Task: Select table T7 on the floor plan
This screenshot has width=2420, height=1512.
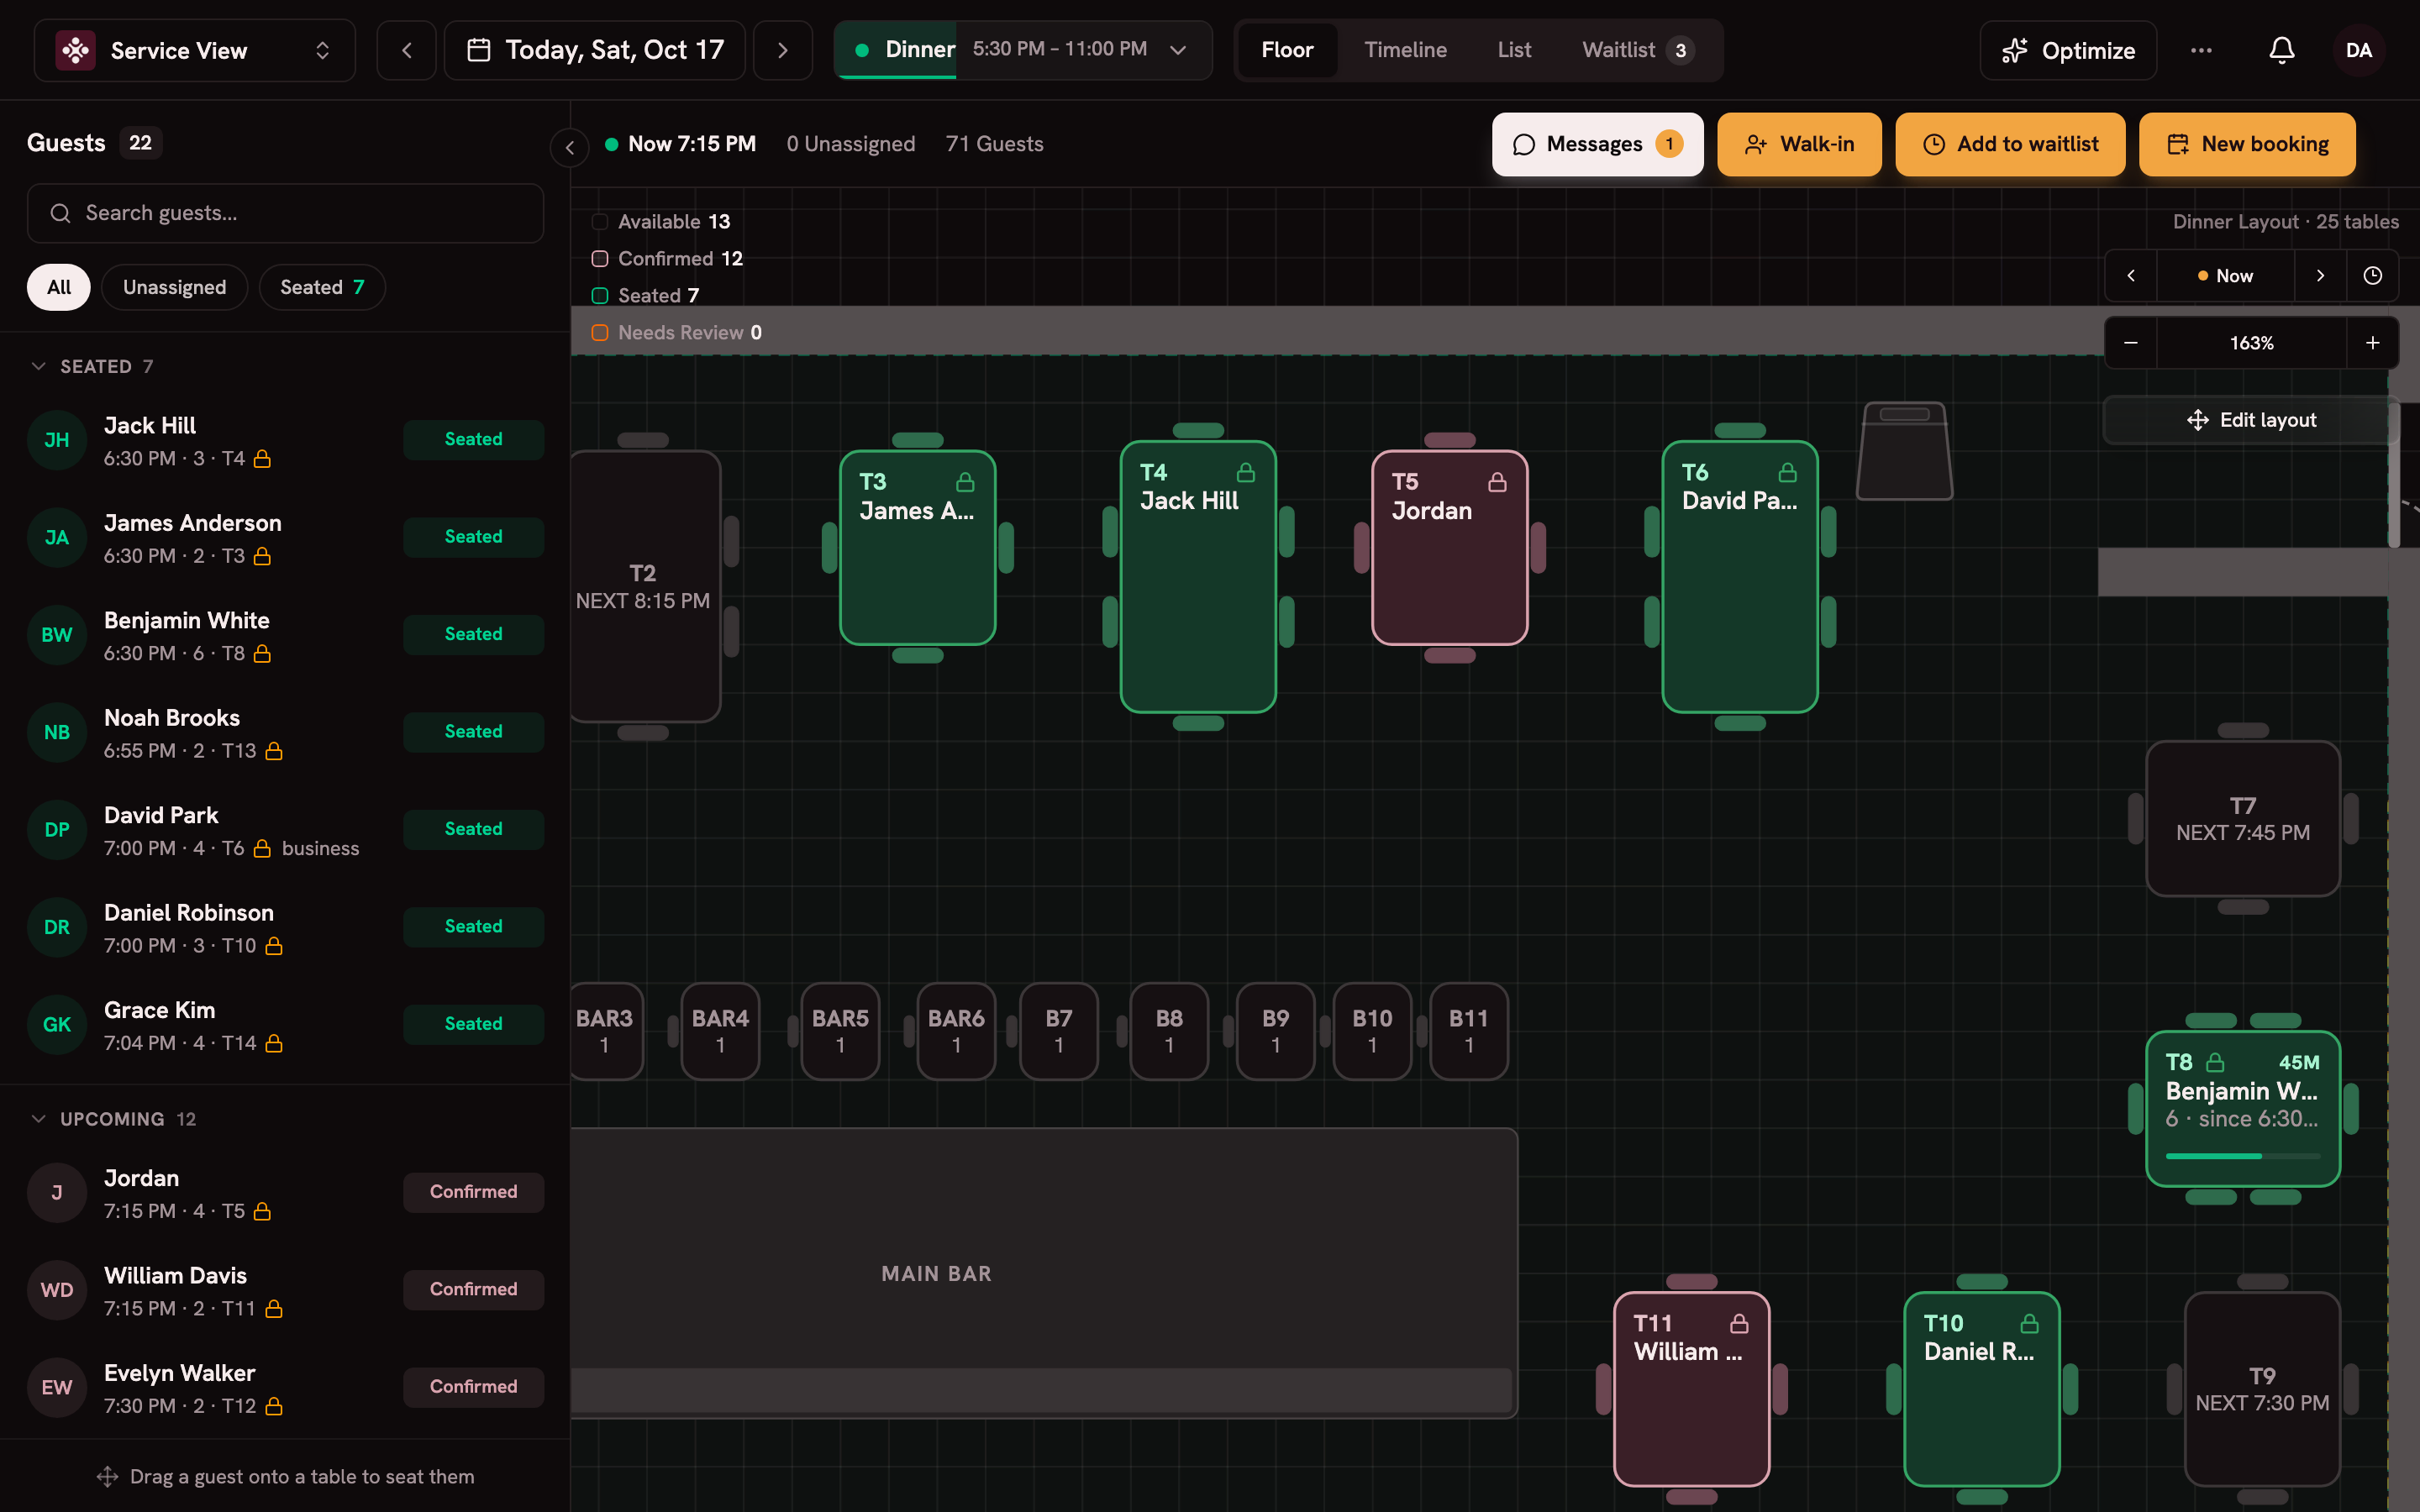Action: [2242, 819]
